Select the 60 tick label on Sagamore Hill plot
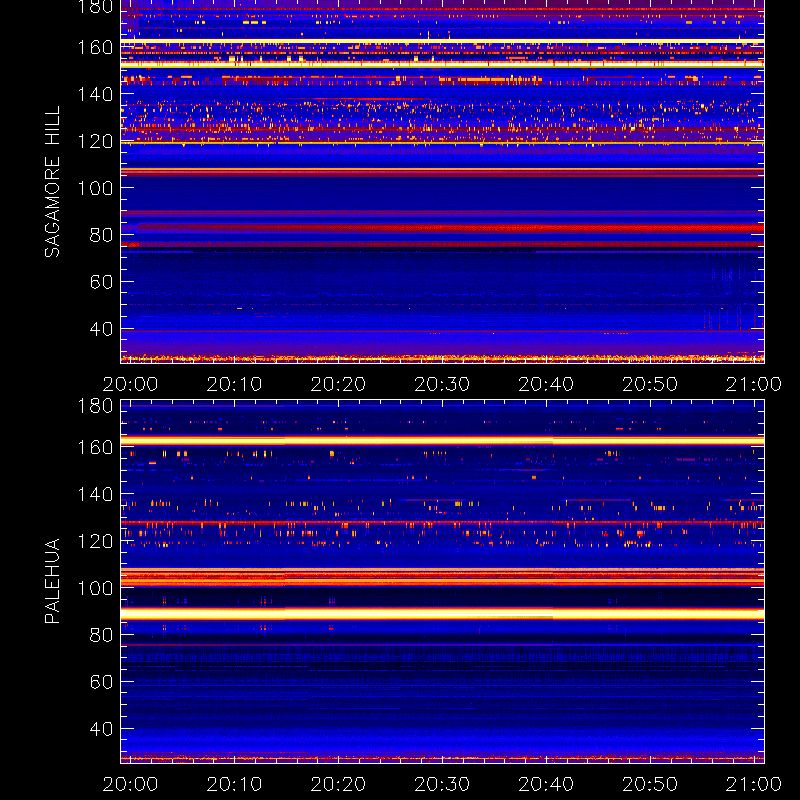The height and width of the screenshot is (800, 800). point(101,282)
